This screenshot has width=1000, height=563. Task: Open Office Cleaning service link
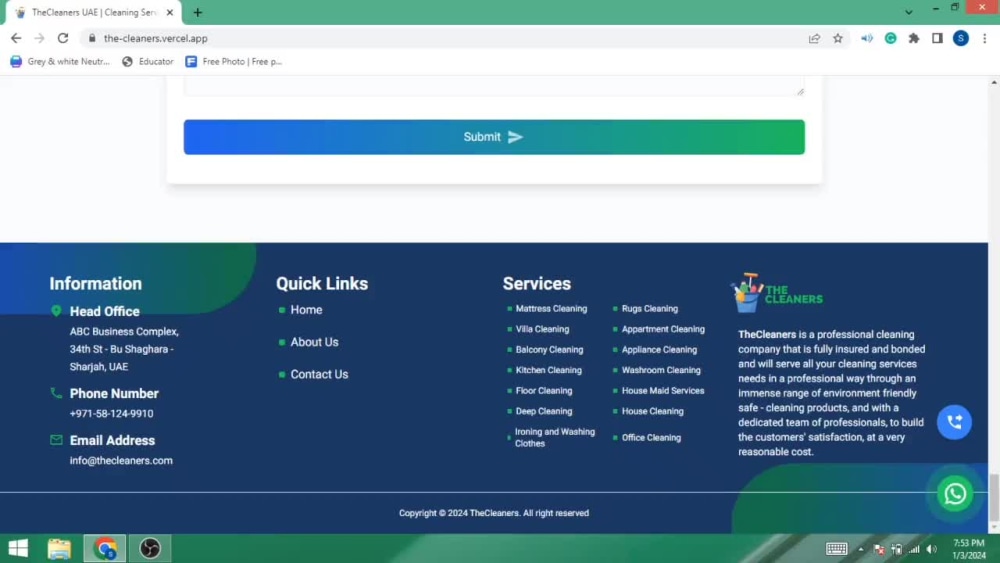click(x=651, y=437)
